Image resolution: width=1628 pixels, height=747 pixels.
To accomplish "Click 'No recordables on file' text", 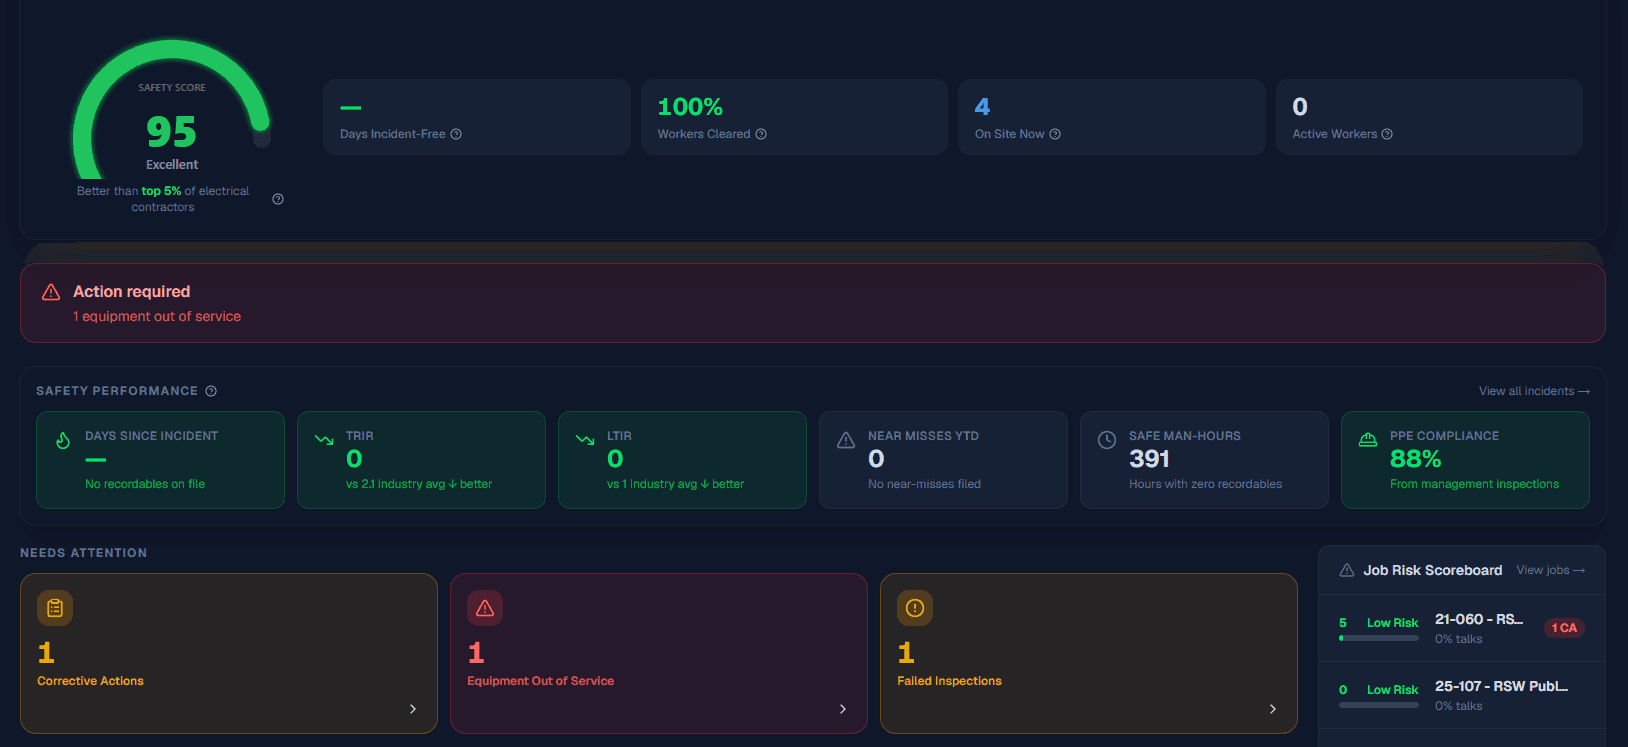I will 145,484.
